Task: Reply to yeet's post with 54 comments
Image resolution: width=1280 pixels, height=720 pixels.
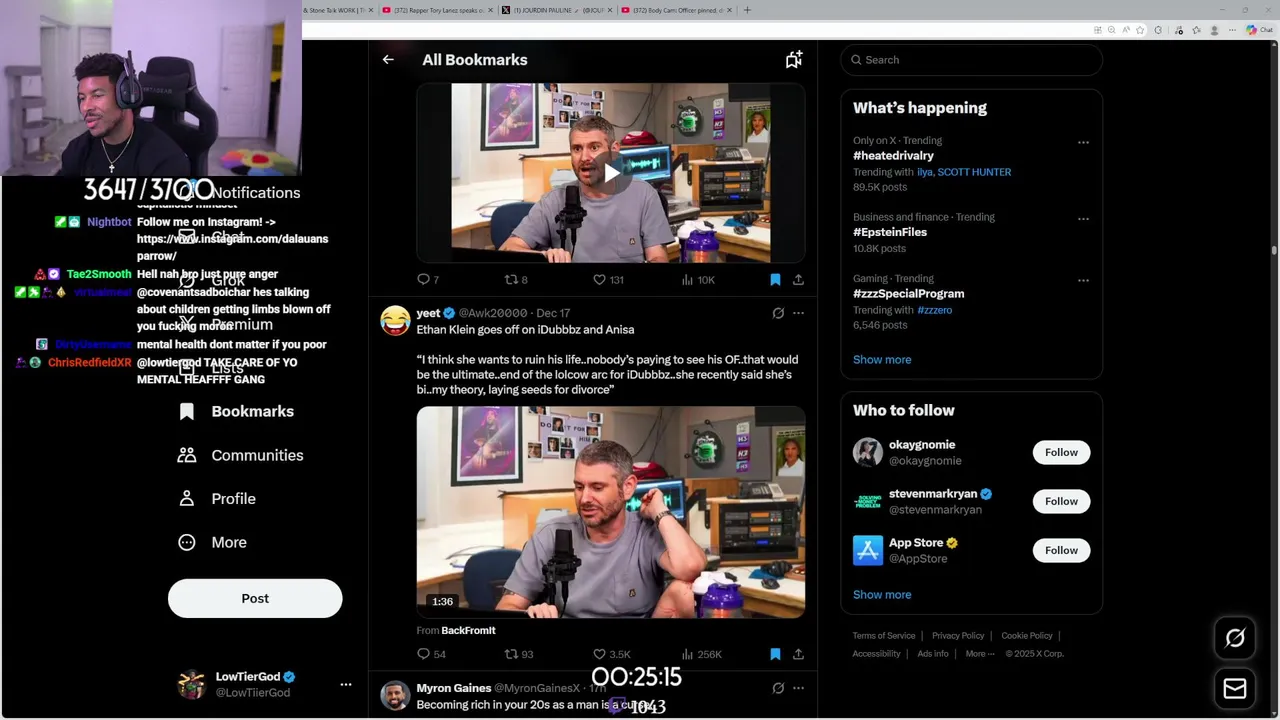Action: (431, 654)
